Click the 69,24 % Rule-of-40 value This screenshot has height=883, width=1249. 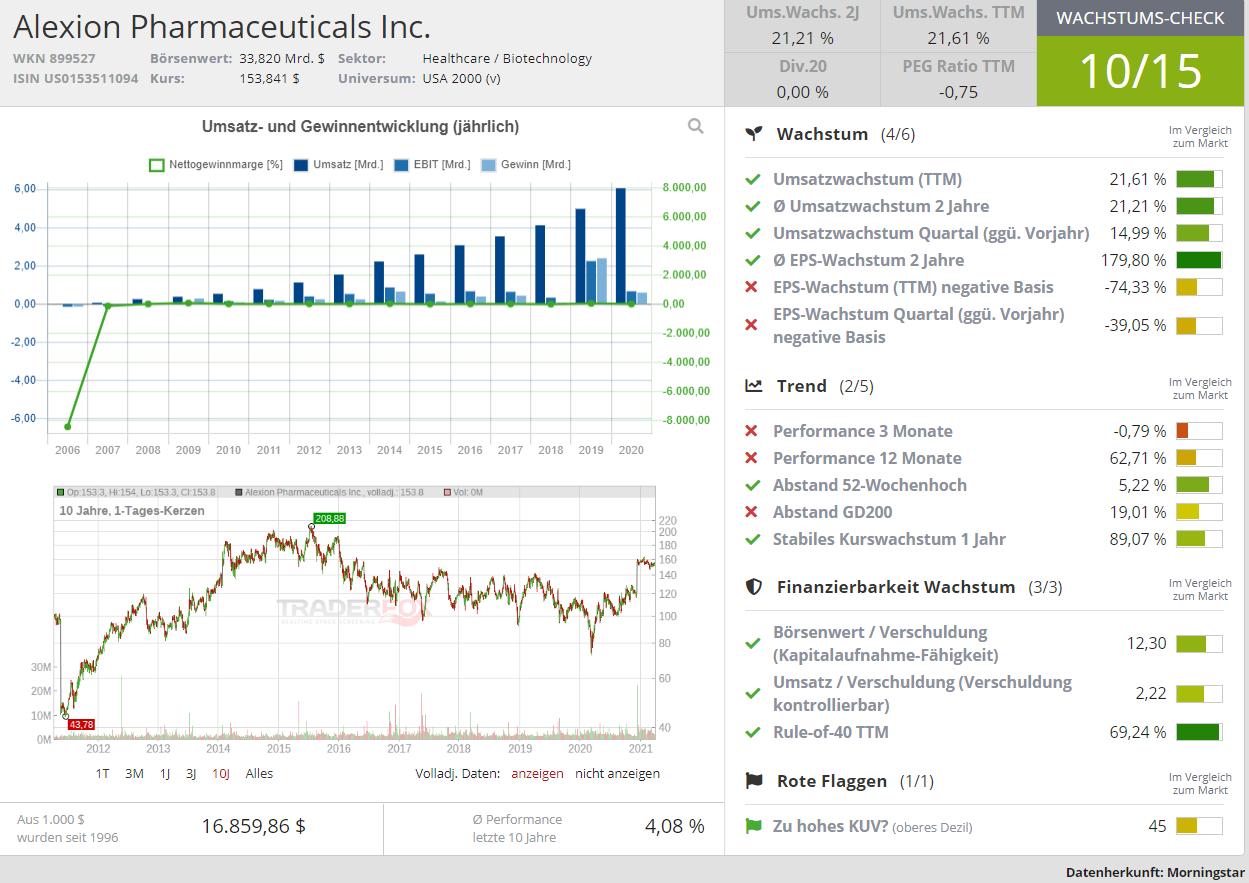click(x=1138, y=732)
